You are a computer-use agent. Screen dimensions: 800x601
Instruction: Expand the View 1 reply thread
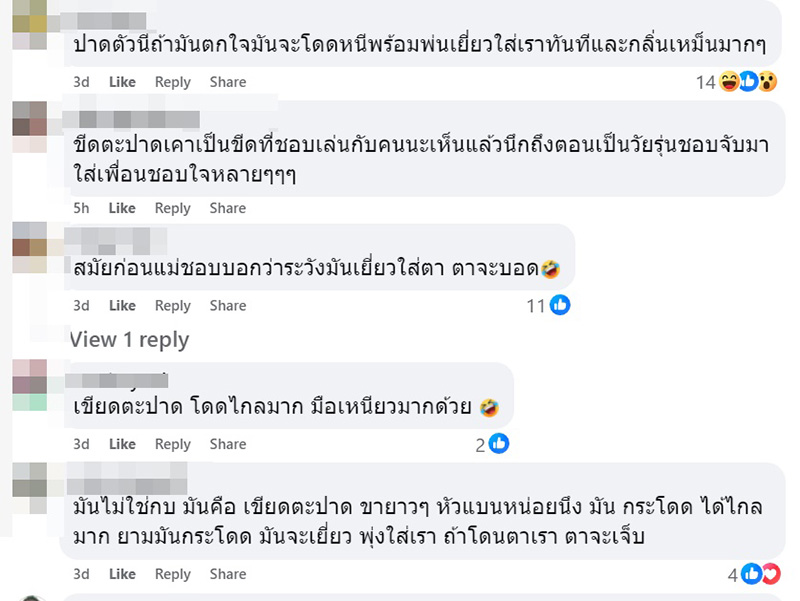click(x=130, y=340)
